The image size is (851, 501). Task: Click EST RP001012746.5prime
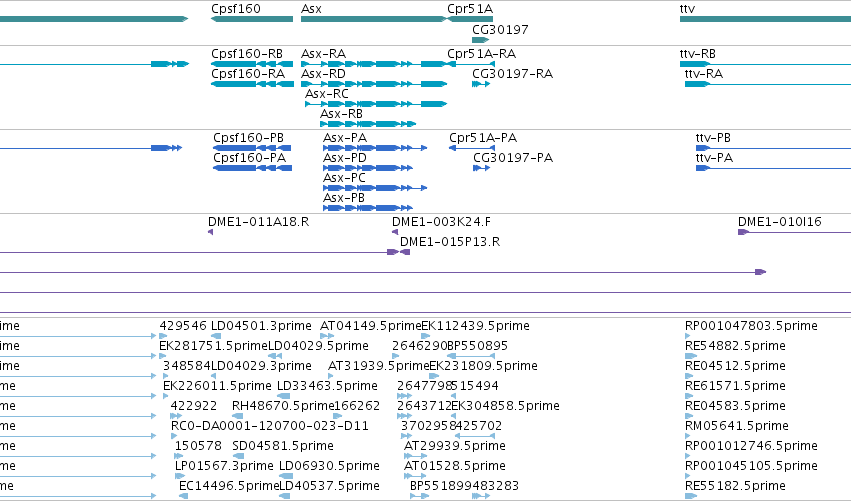click(x=751, y=447)
